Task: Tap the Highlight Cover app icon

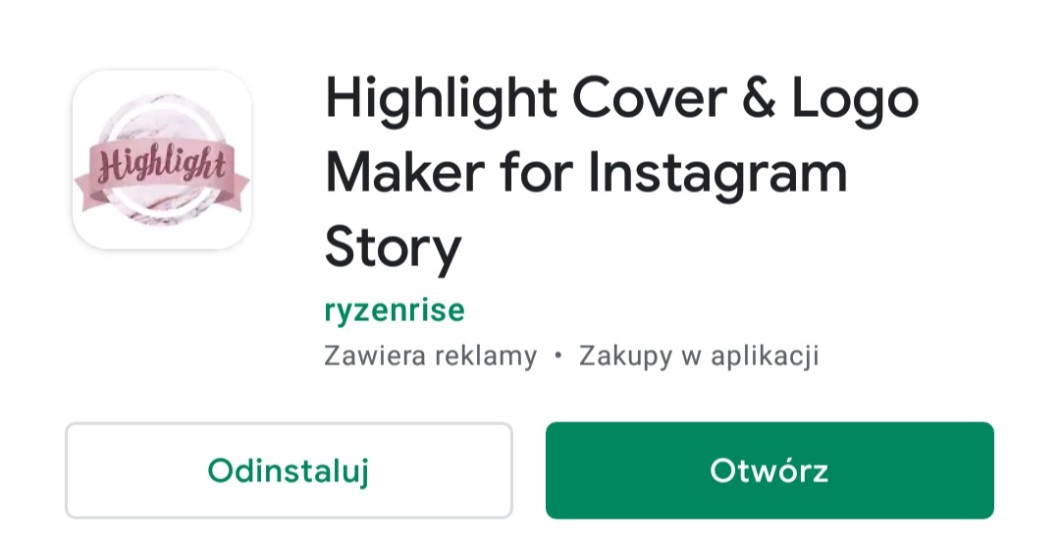Action: point(162,159)
